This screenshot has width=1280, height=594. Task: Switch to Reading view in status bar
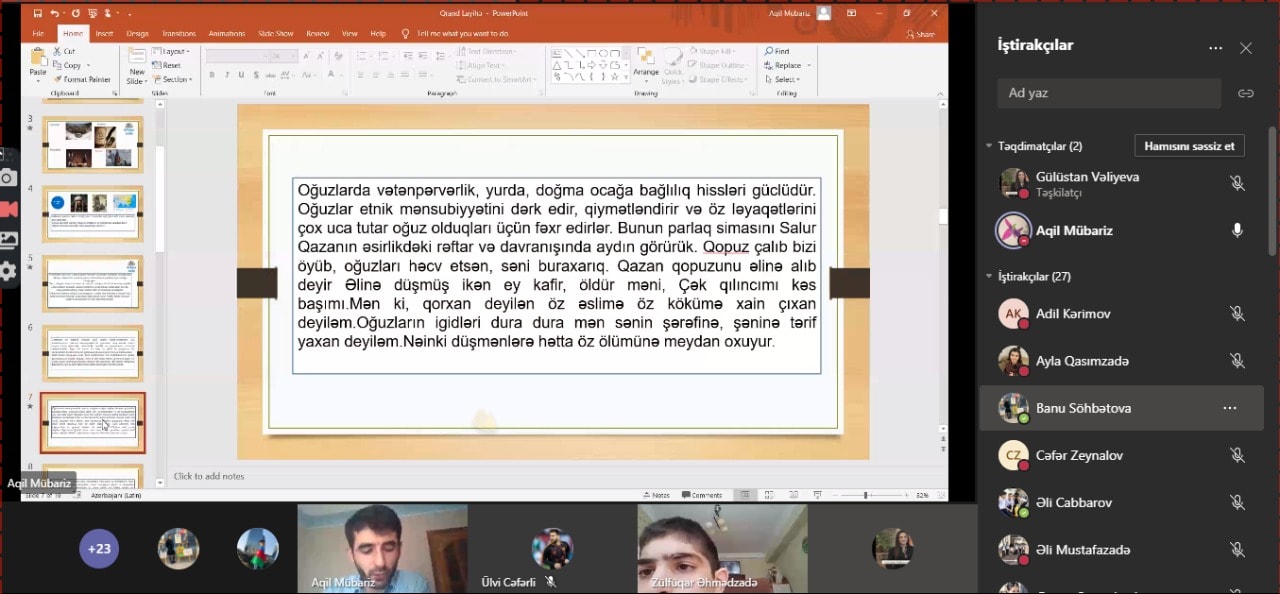794,495
